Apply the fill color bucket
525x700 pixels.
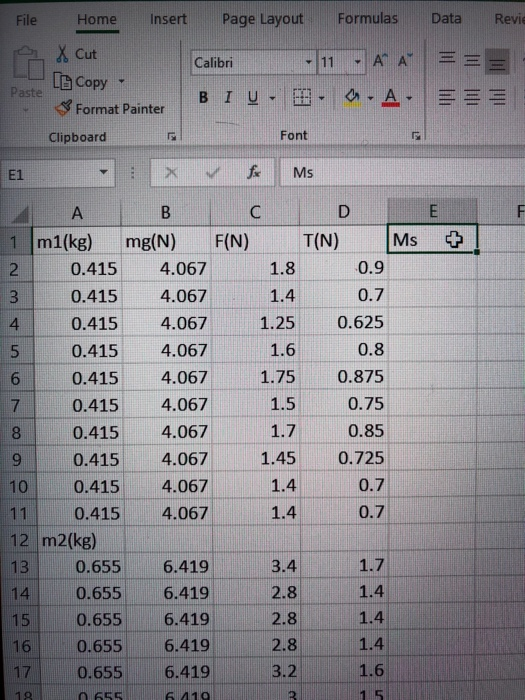(x=353, y=97)
